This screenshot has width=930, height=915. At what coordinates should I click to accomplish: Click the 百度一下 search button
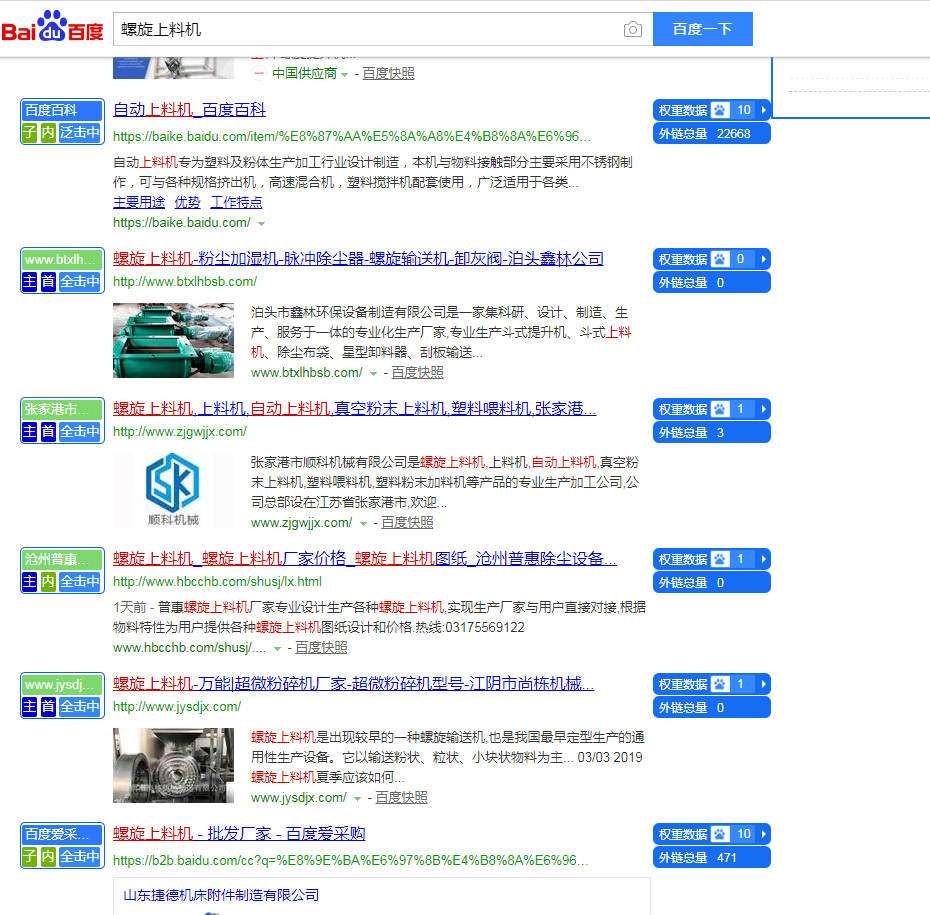tap(702, 29)
